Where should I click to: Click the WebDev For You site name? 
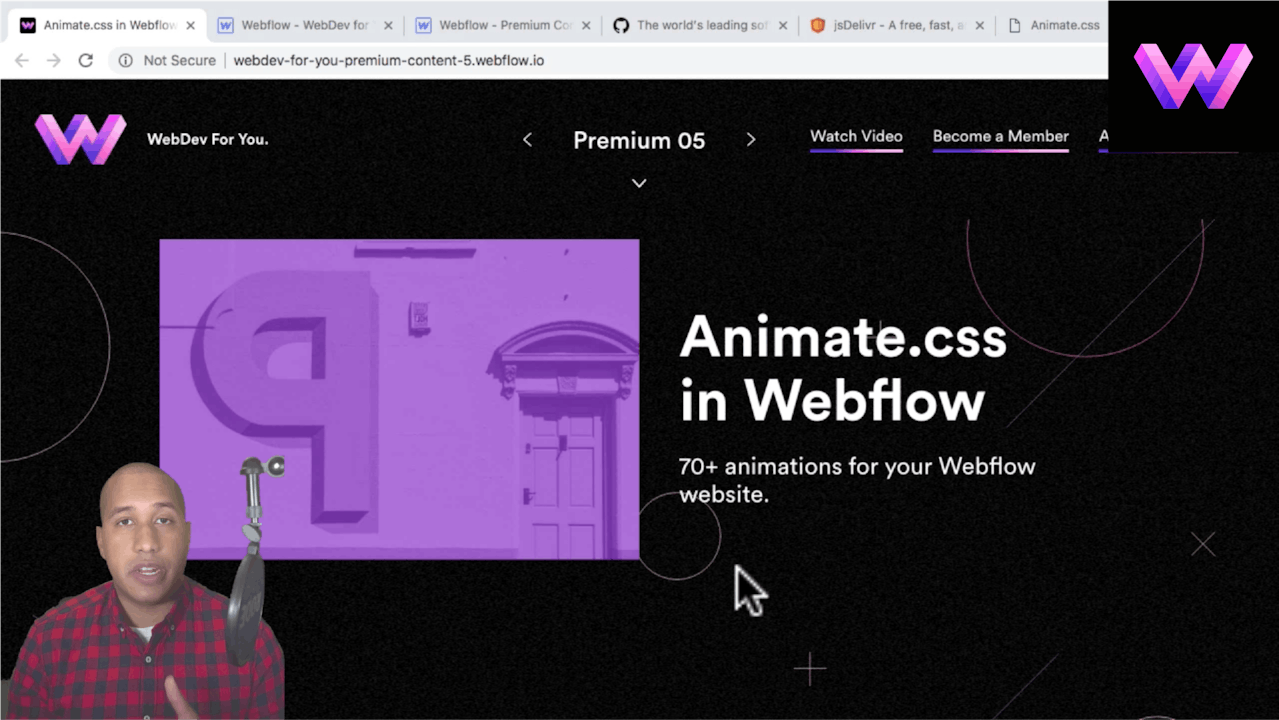pos(207,139)
